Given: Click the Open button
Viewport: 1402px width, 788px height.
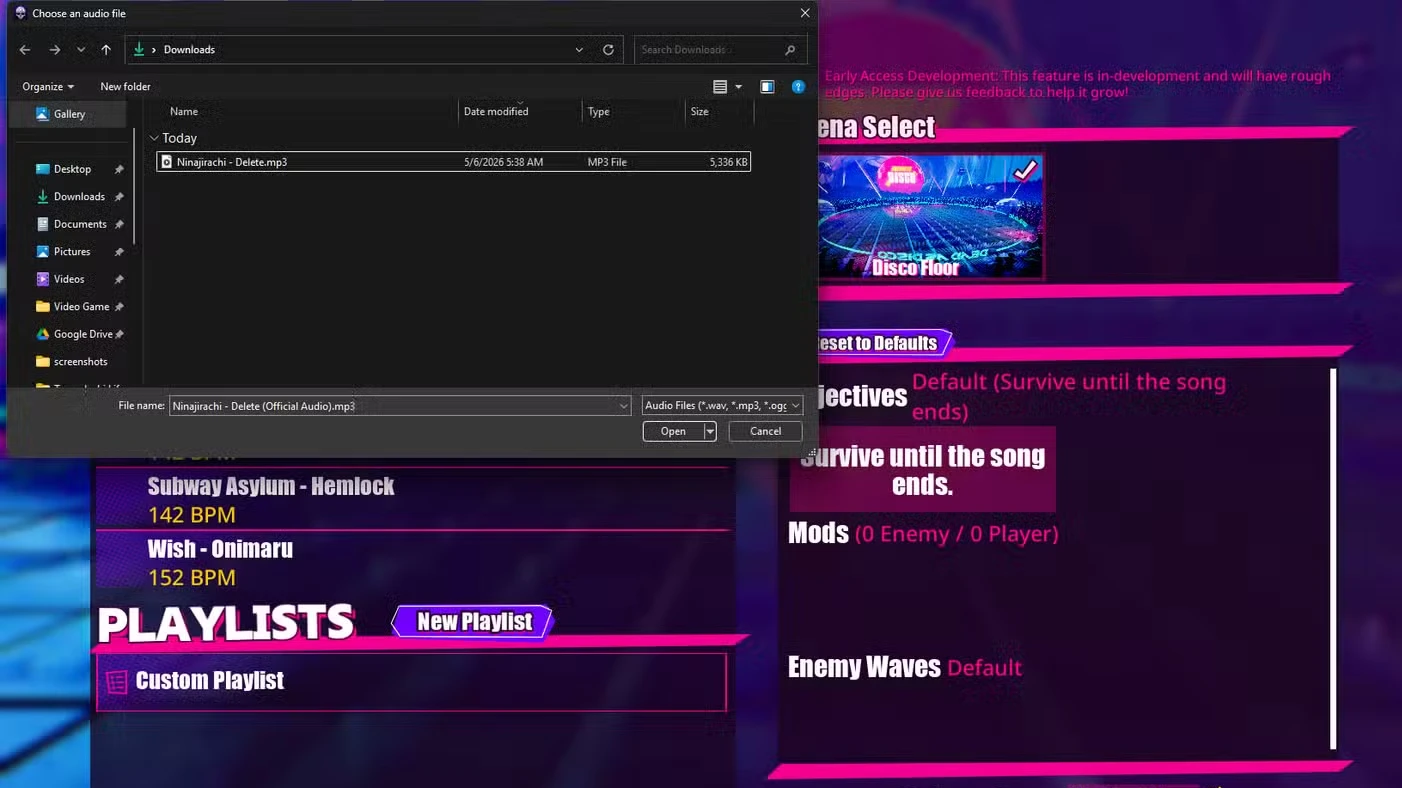Looking at the screenshot, I should pyautogui.click(x=673, y=431).
